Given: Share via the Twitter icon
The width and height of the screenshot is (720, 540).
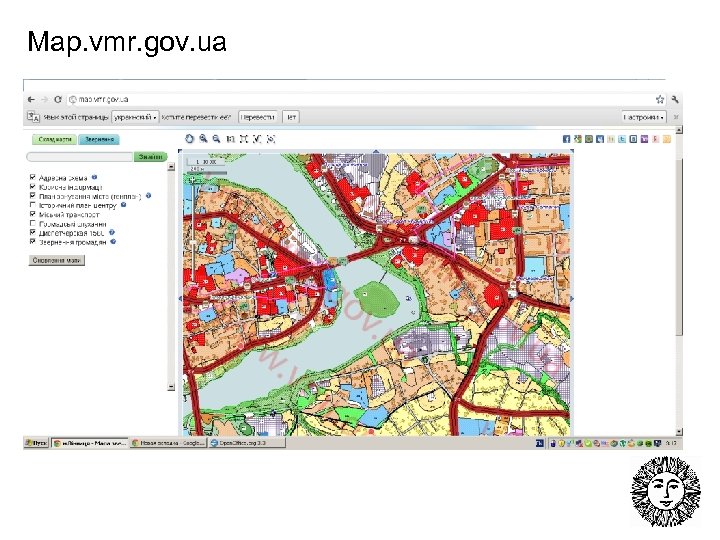Looking at the screenshot, I should (622, 139).
